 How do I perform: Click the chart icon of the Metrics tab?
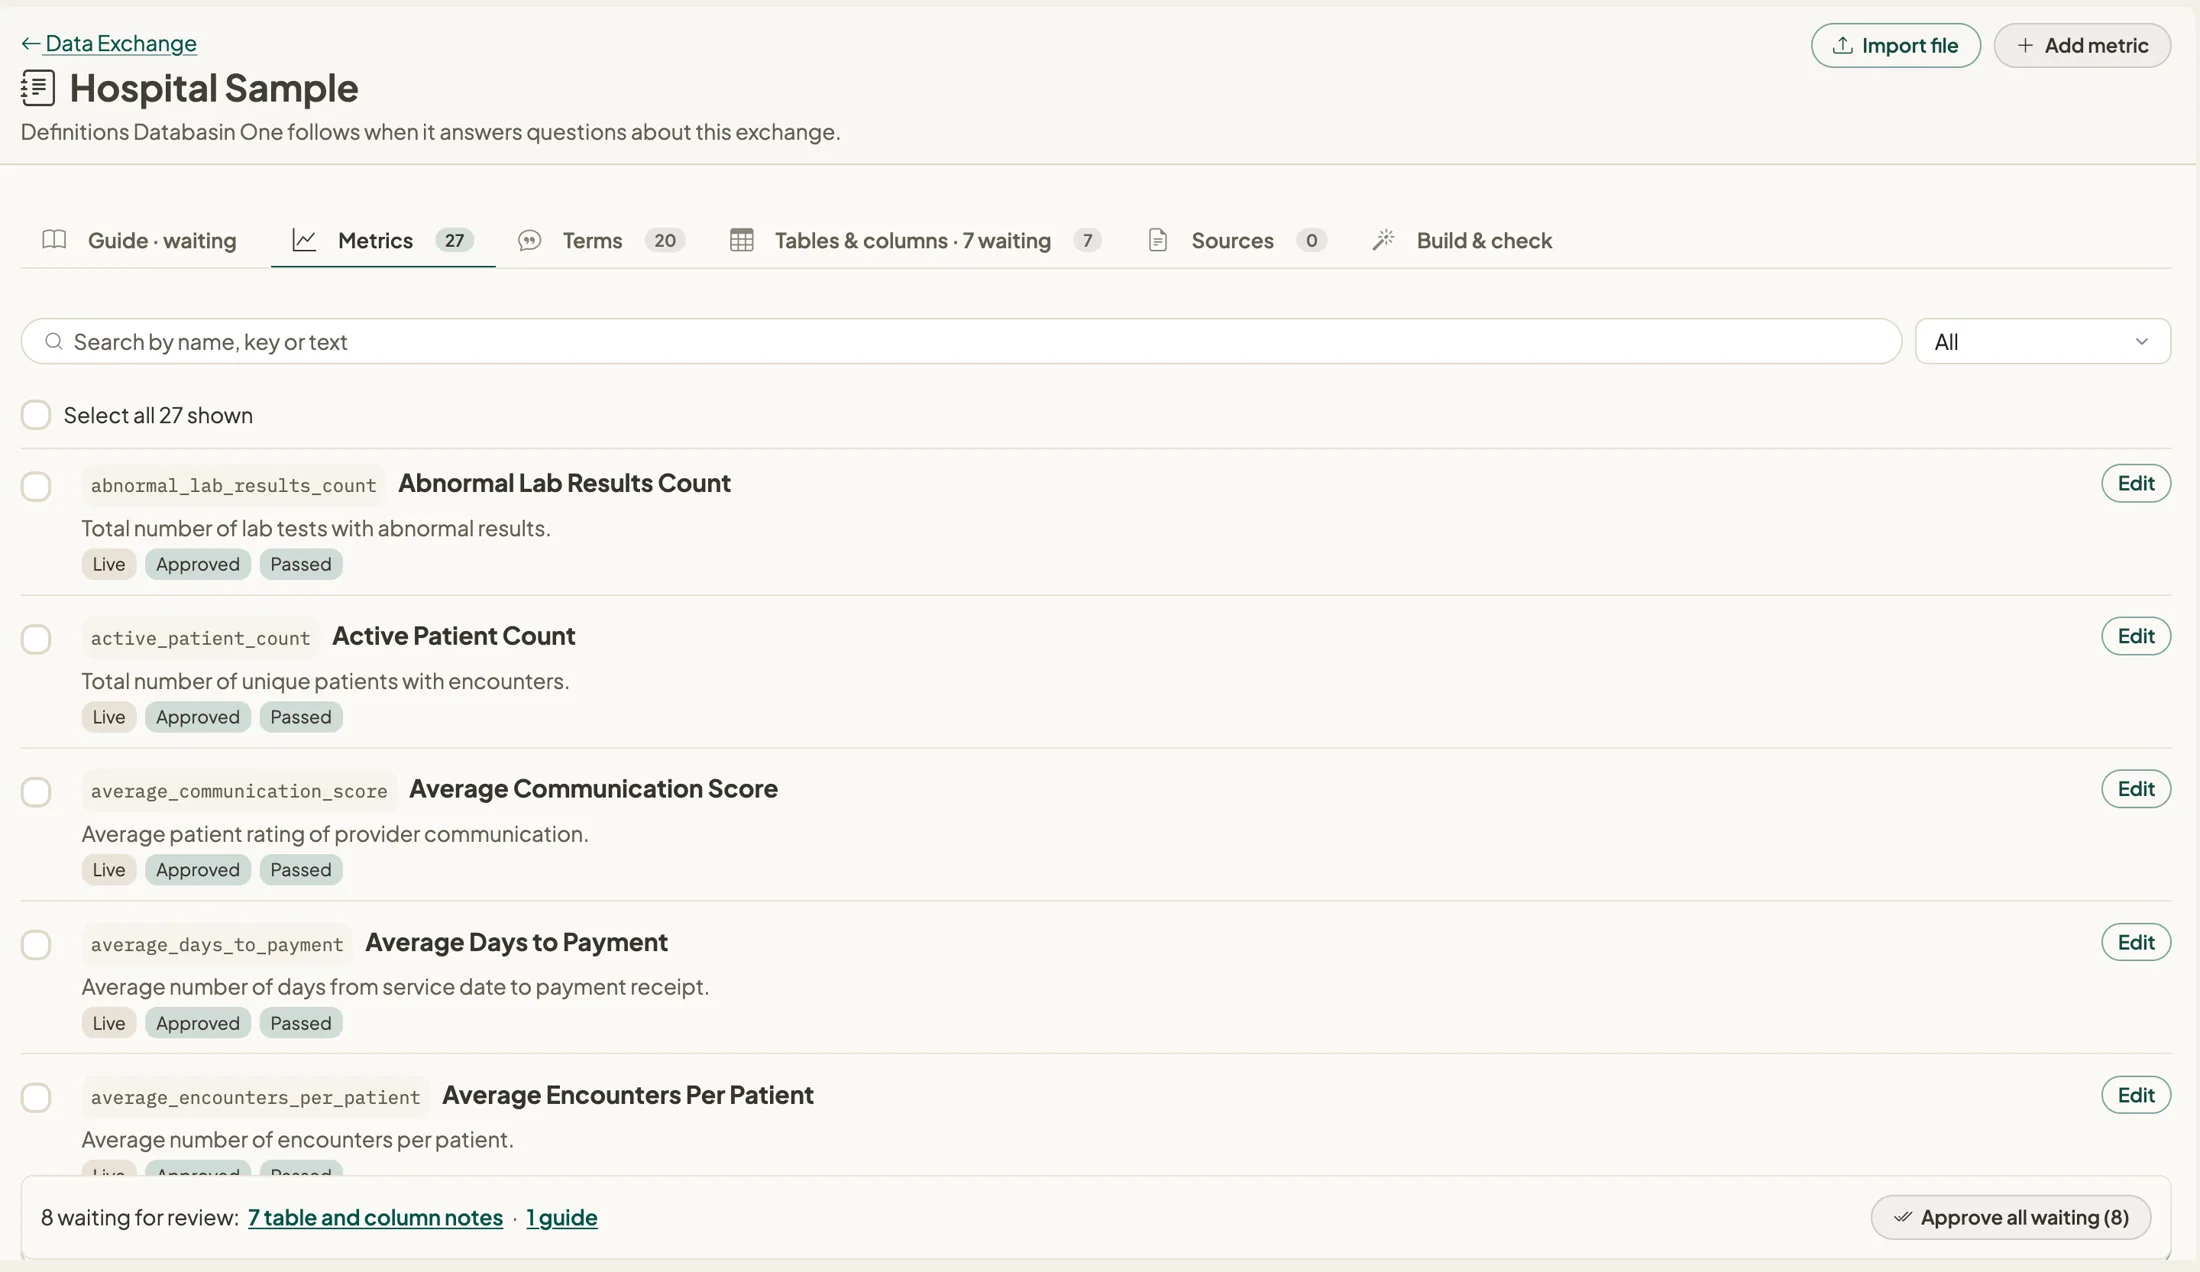304,240
